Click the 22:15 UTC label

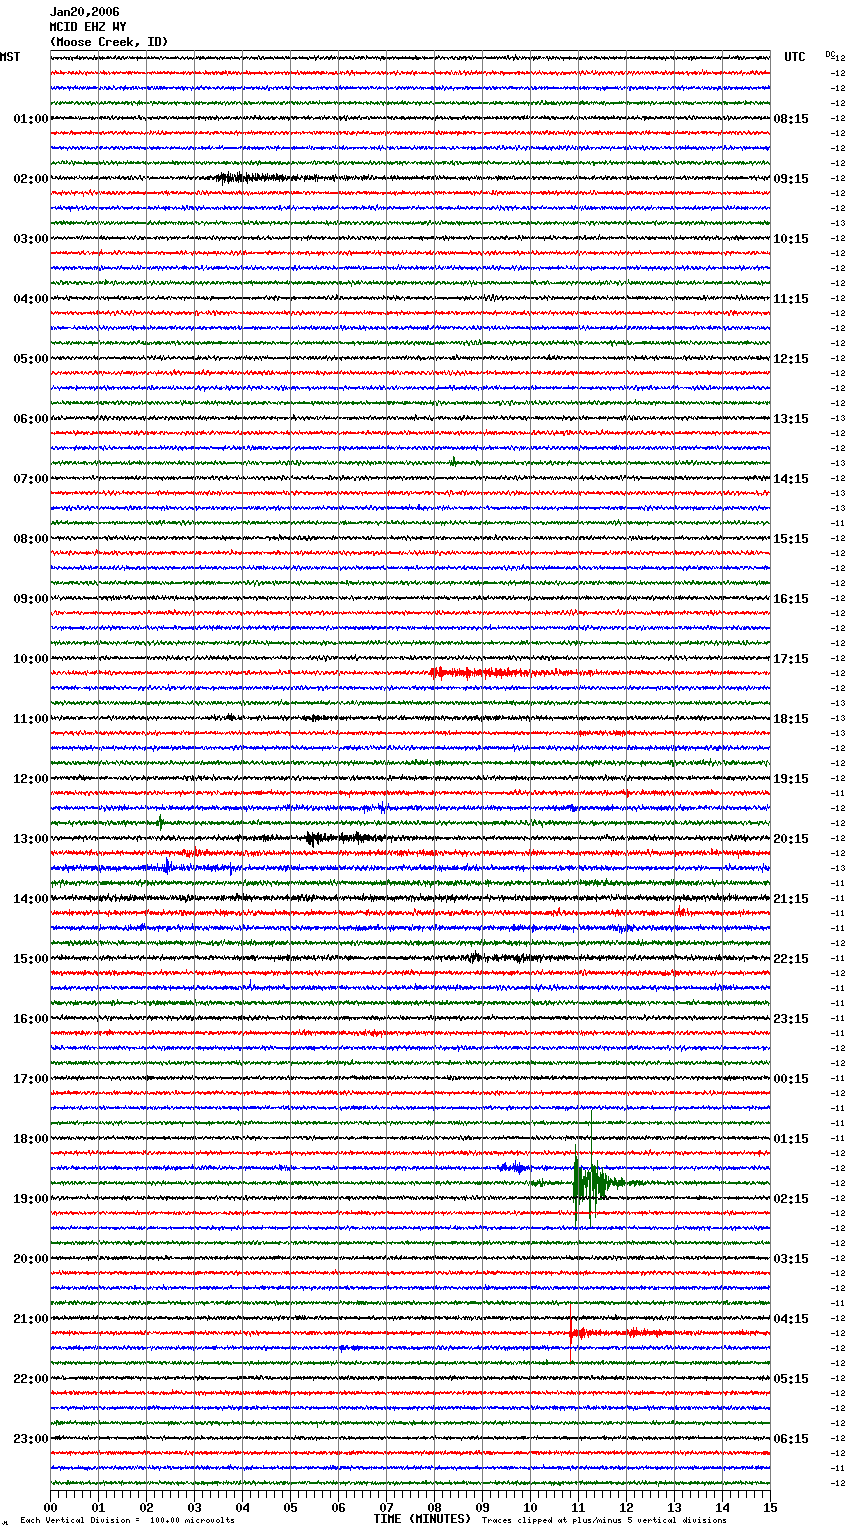point(791,959)
